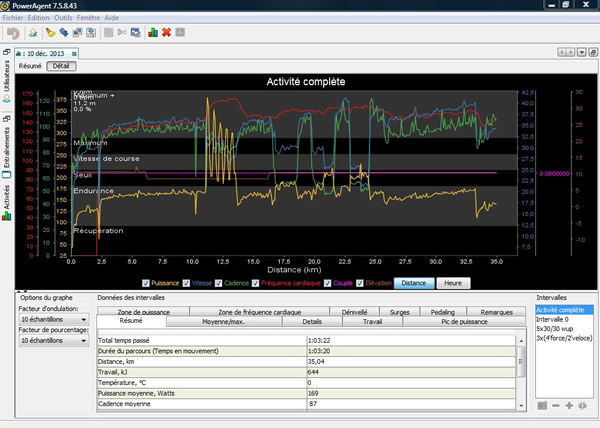Viewport: 600px width, 428px height.
Task: Open the Fenêtre menu
Action: (88, 18)
